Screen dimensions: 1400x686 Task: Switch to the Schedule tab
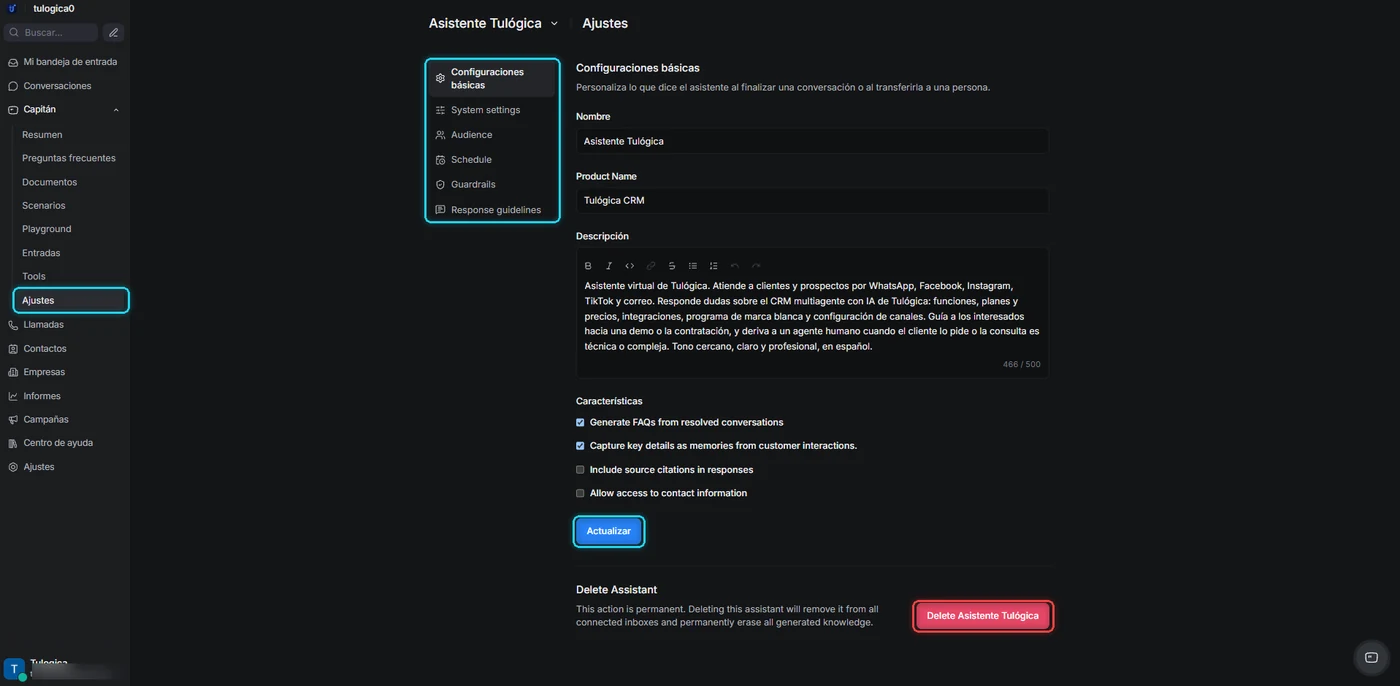click(x=492, y=160)
